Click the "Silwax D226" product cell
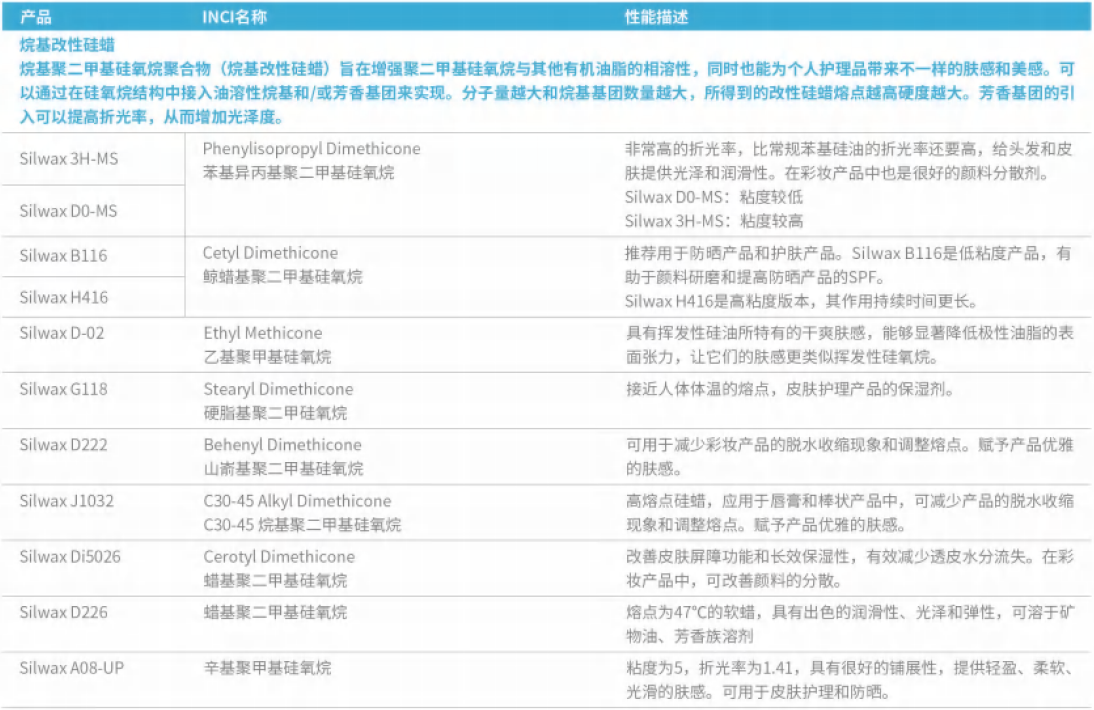 (x=63, y=612)
